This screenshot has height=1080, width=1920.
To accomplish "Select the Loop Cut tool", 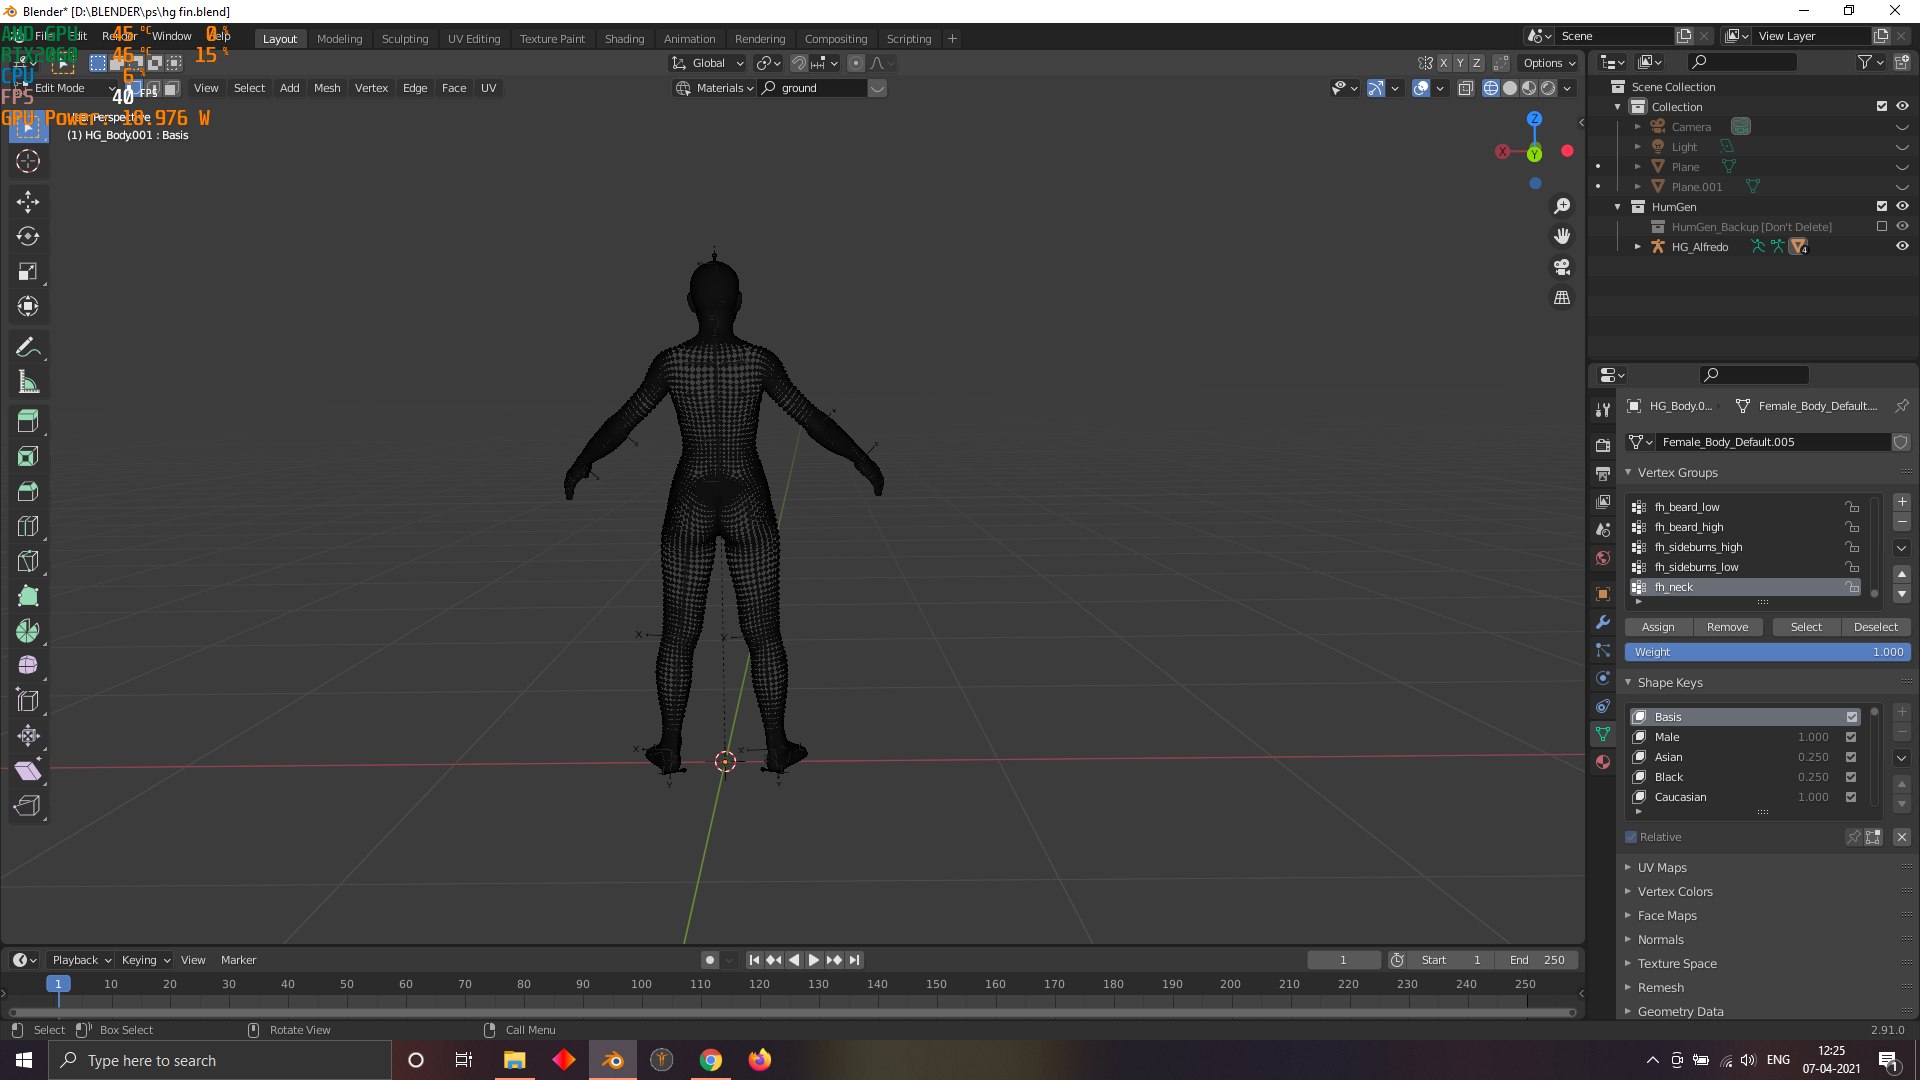I will pos(28,526).
